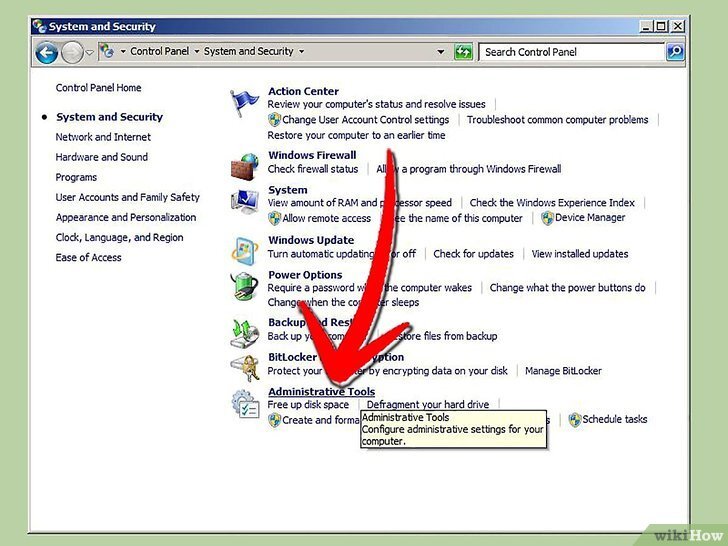Select the Windows Update icon

[245, 250]
